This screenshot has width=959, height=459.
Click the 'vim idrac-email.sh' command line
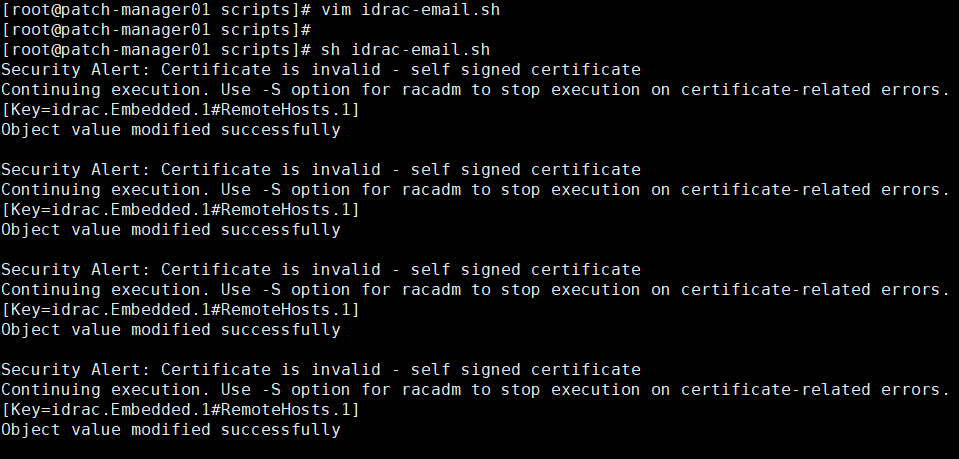coord(250,10)
